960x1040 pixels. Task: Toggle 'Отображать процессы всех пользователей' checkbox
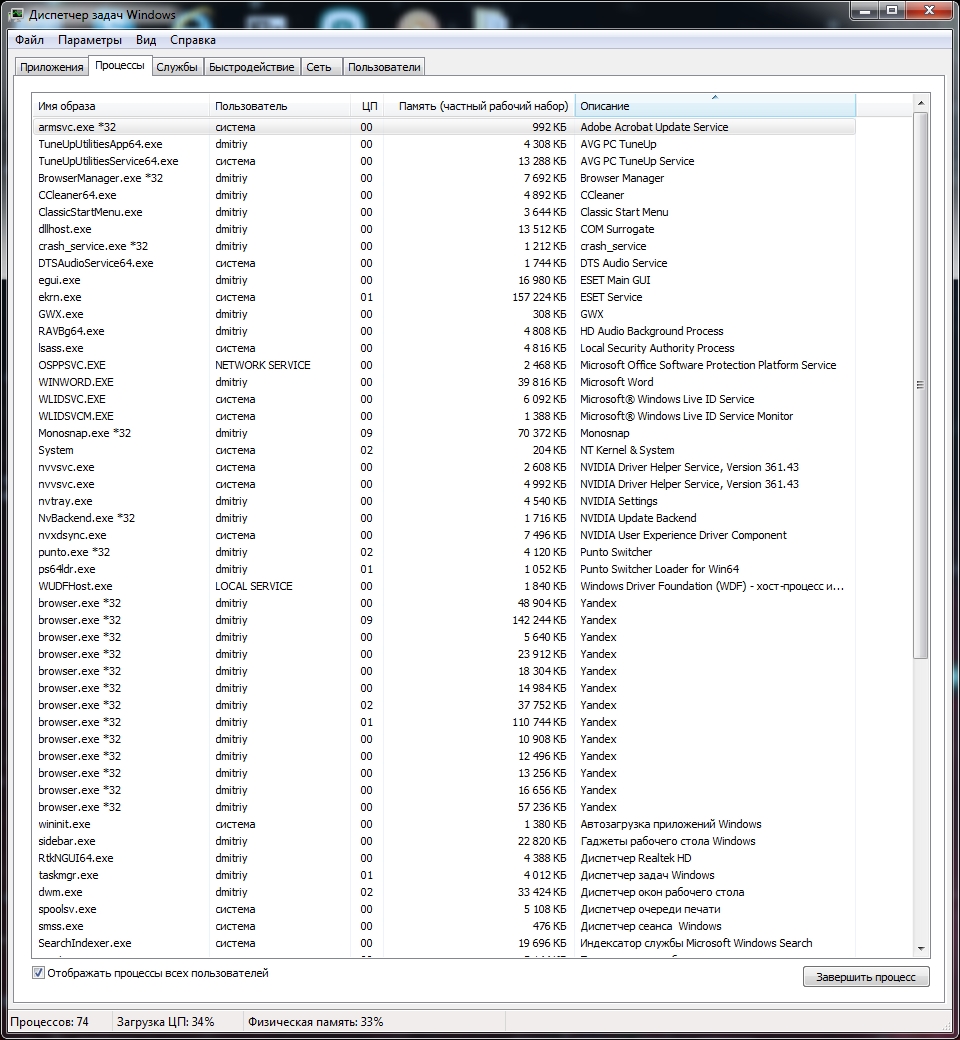(39, 973)
